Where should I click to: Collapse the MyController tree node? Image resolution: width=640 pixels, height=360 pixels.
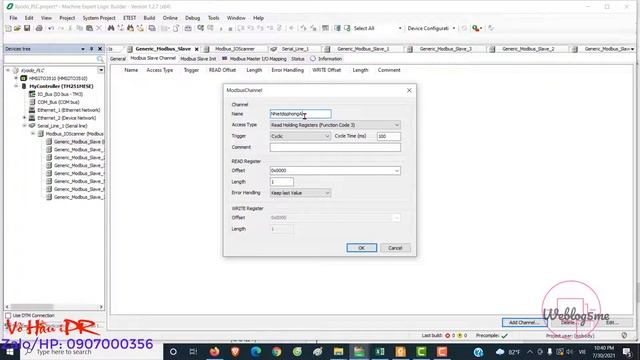[16, 86]
